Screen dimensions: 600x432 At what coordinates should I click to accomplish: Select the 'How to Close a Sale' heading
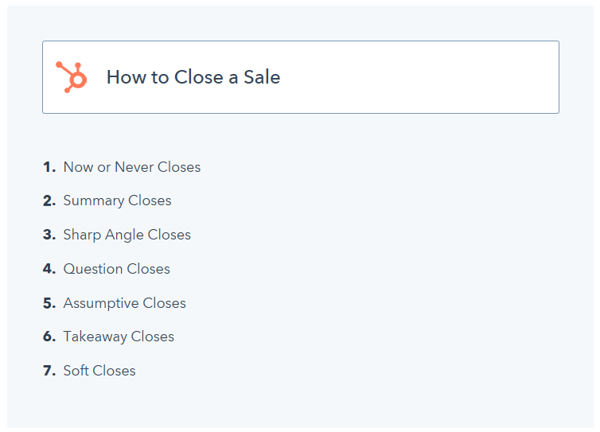pyautogui.click(x=193, y=77)
